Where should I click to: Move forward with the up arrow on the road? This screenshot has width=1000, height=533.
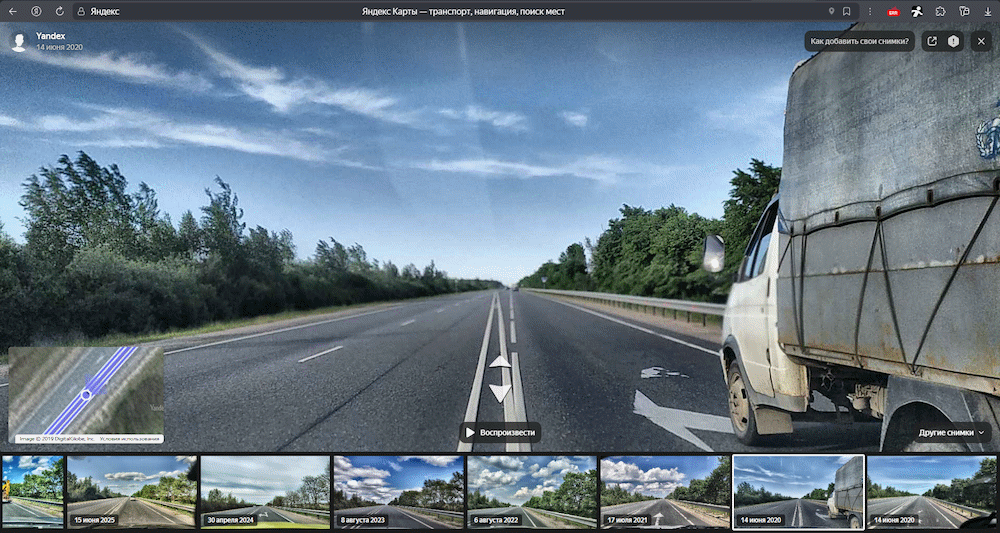coord(500,362)
